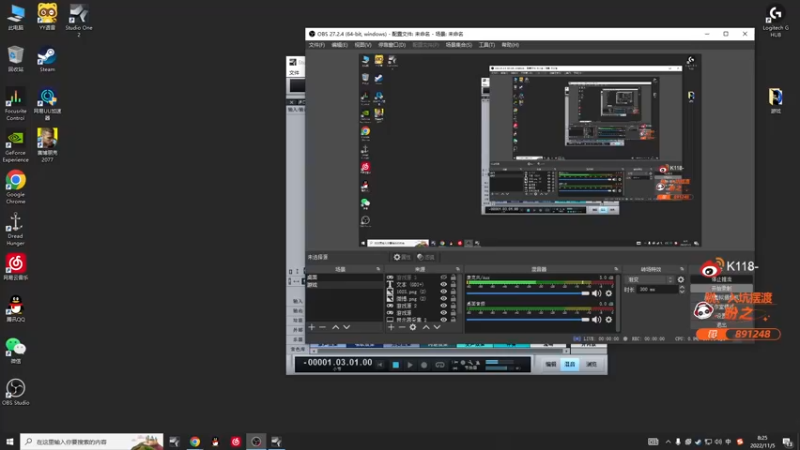This screenshot has width=800, height=450.
Task: Open the 文件(F) menu in OBS
Action: 316,45
